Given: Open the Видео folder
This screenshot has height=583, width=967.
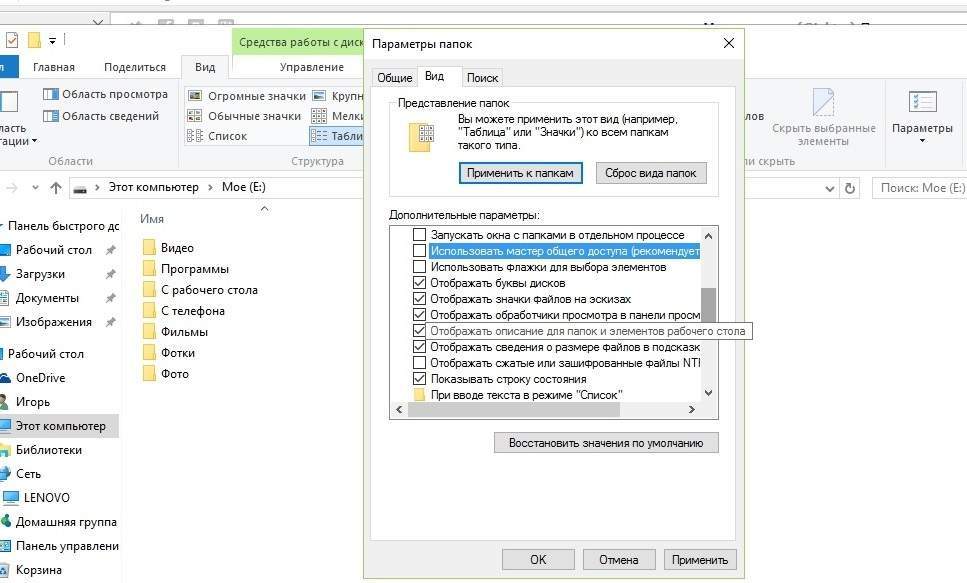Looking at the screenshot, I should 177,248.
